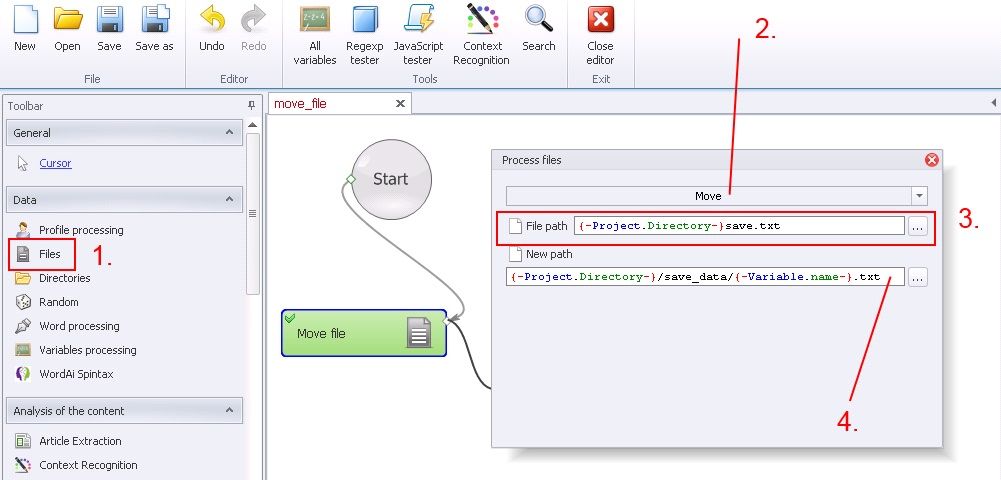The width and height of the screenshot is (1001, 480).
Task: Launch the JavaScript tester
Action: (x=418, y=21)
